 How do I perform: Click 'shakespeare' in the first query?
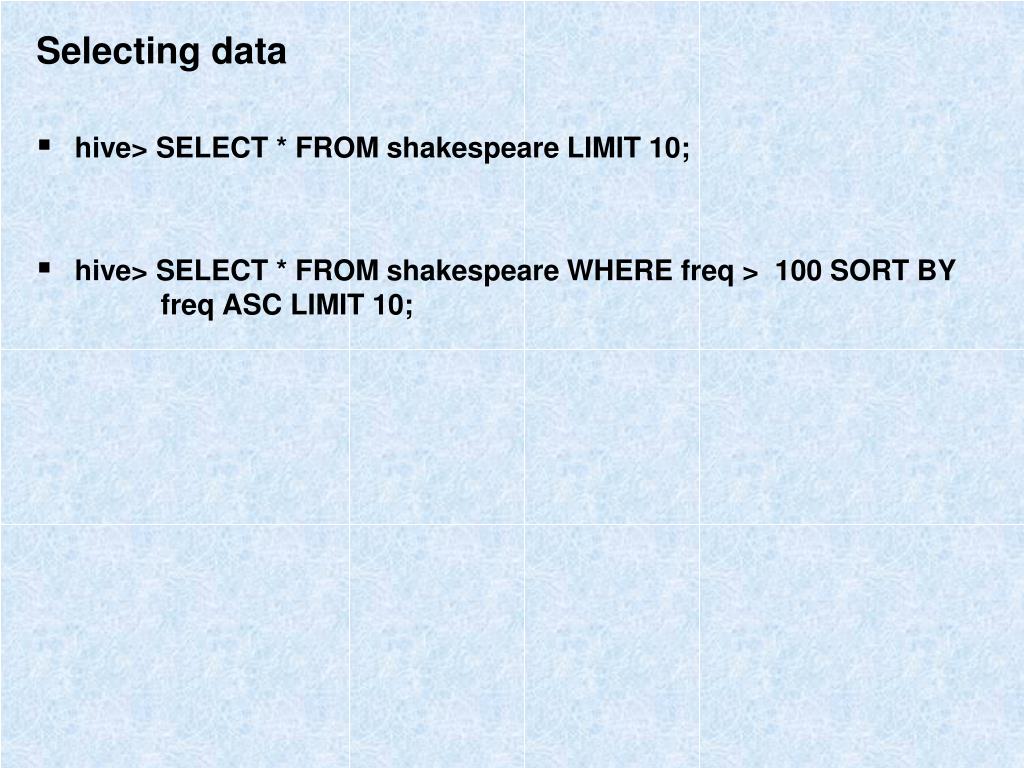point(473,149)
